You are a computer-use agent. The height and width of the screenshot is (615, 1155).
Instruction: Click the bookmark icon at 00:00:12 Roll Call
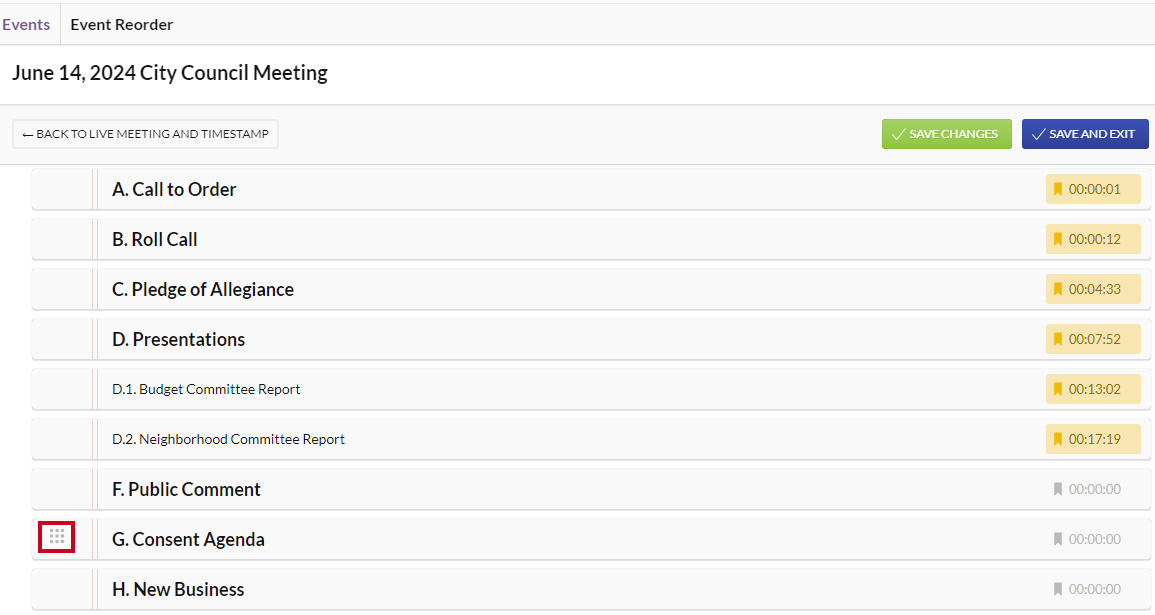[x=1058, y=239]
